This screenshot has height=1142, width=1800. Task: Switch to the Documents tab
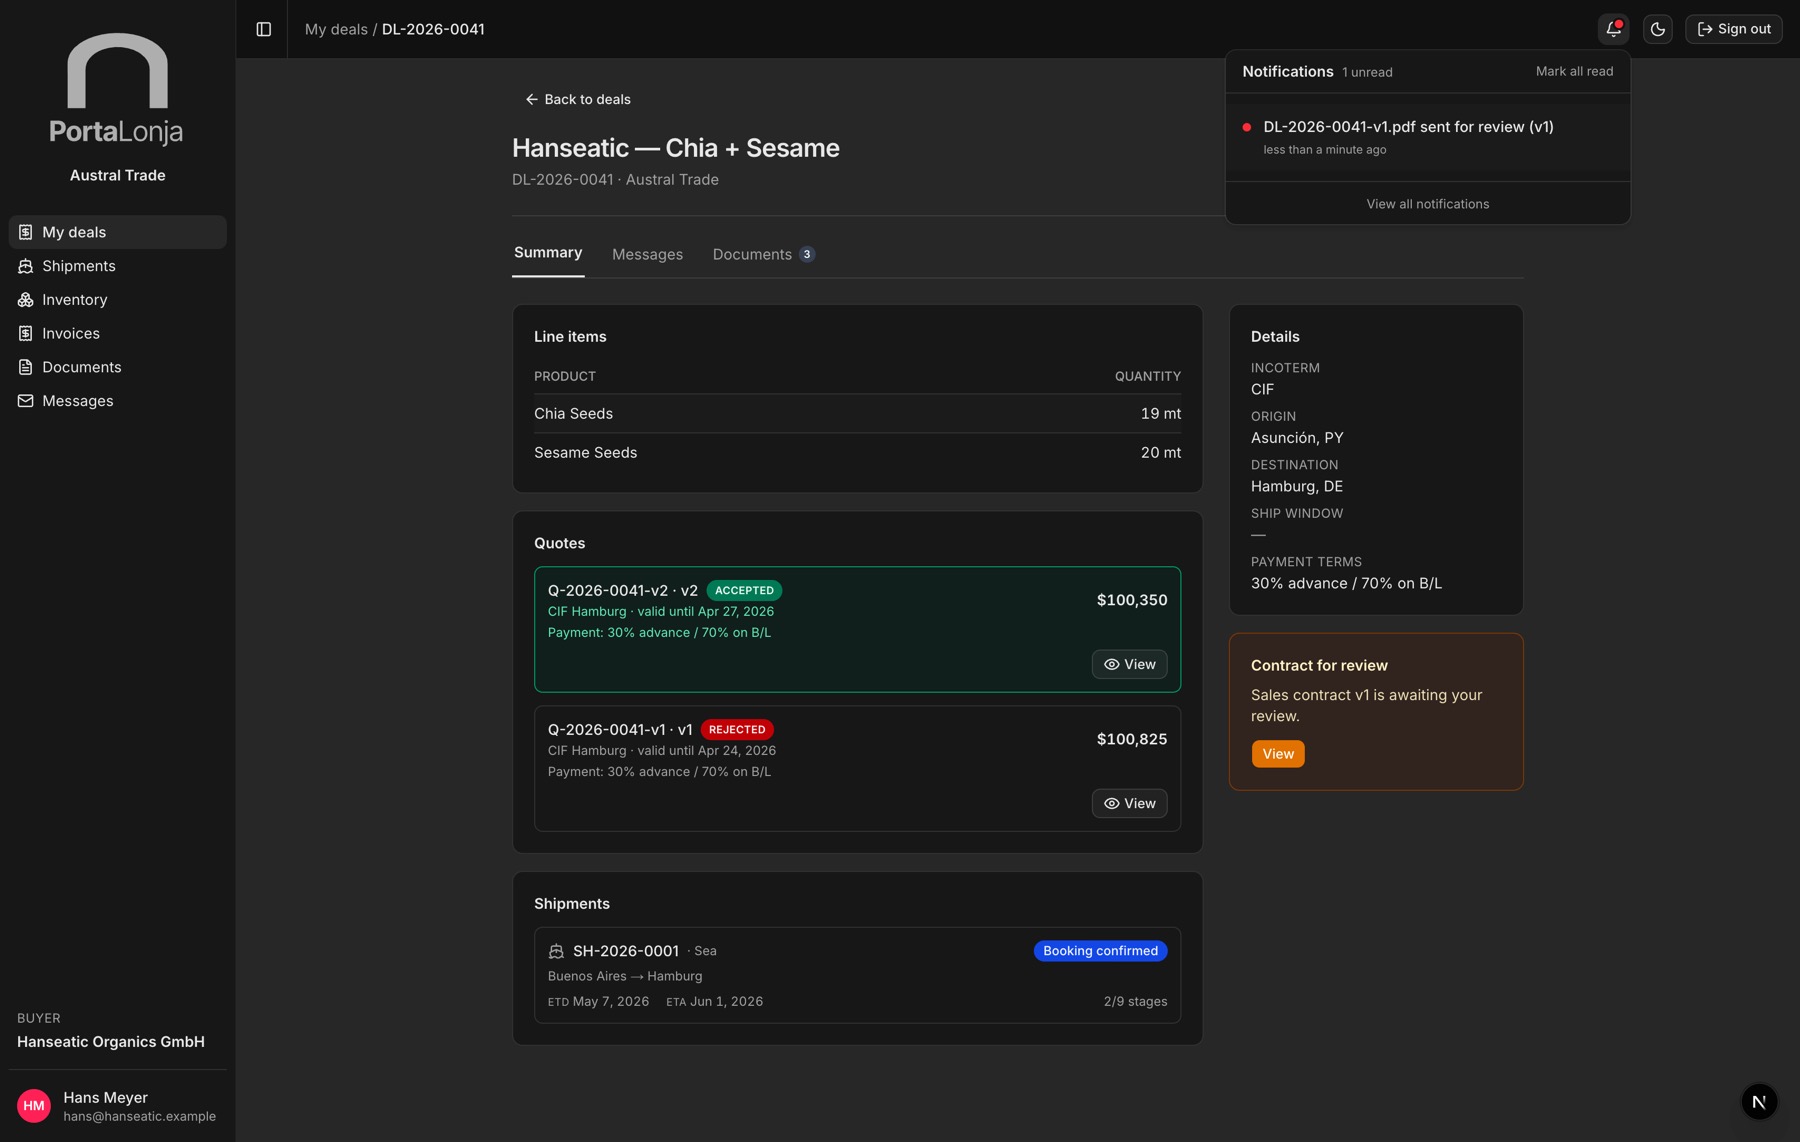coord(764,255)
